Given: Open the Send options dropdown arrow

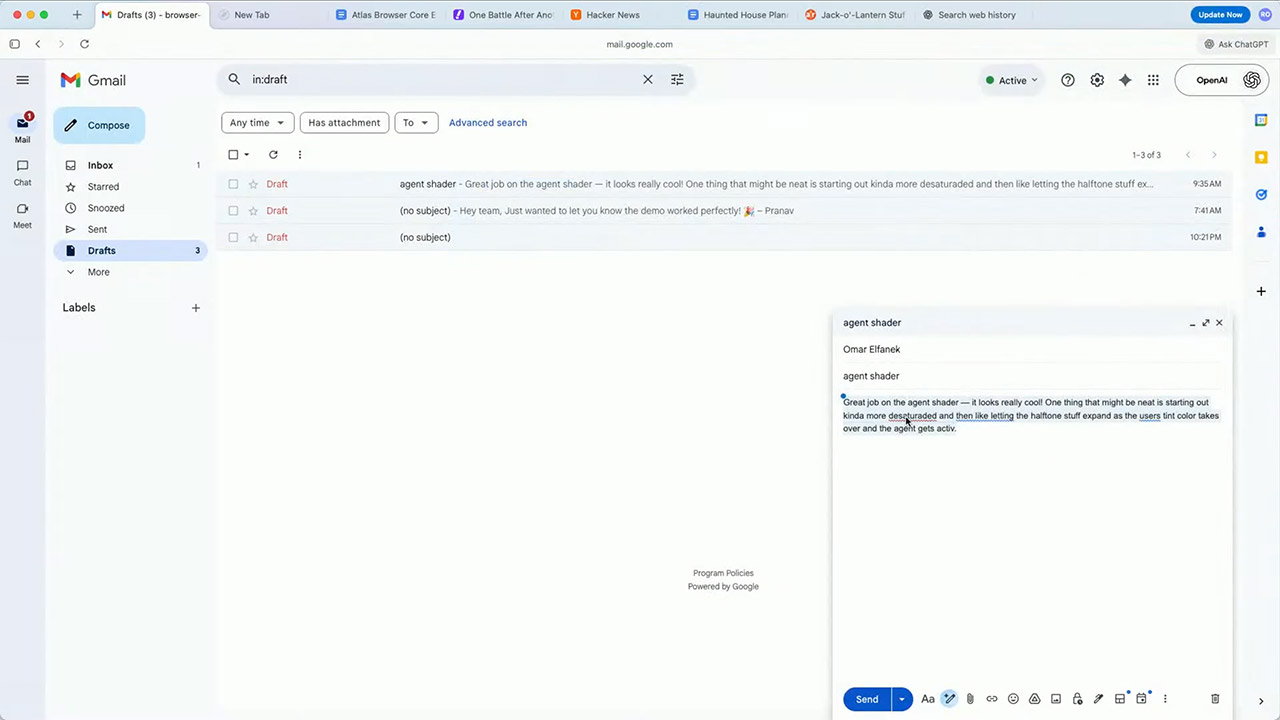Looking at the screenshot, I should tap(901, 698).
